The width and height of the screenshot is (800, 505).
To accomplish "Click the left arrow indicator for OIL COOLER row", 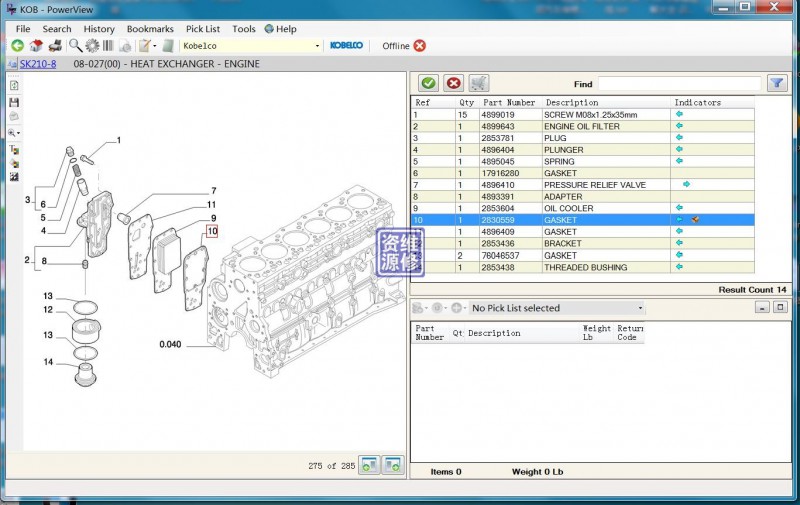I will click(679, 208).
